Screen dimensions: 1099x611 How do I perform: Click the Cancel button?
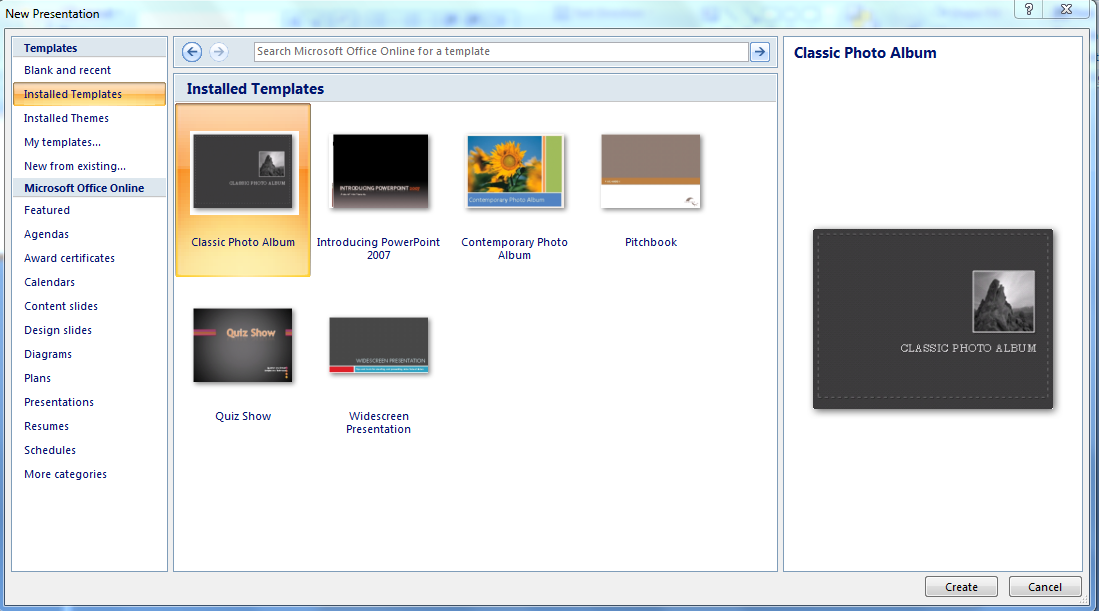[x=1044, y=586]
